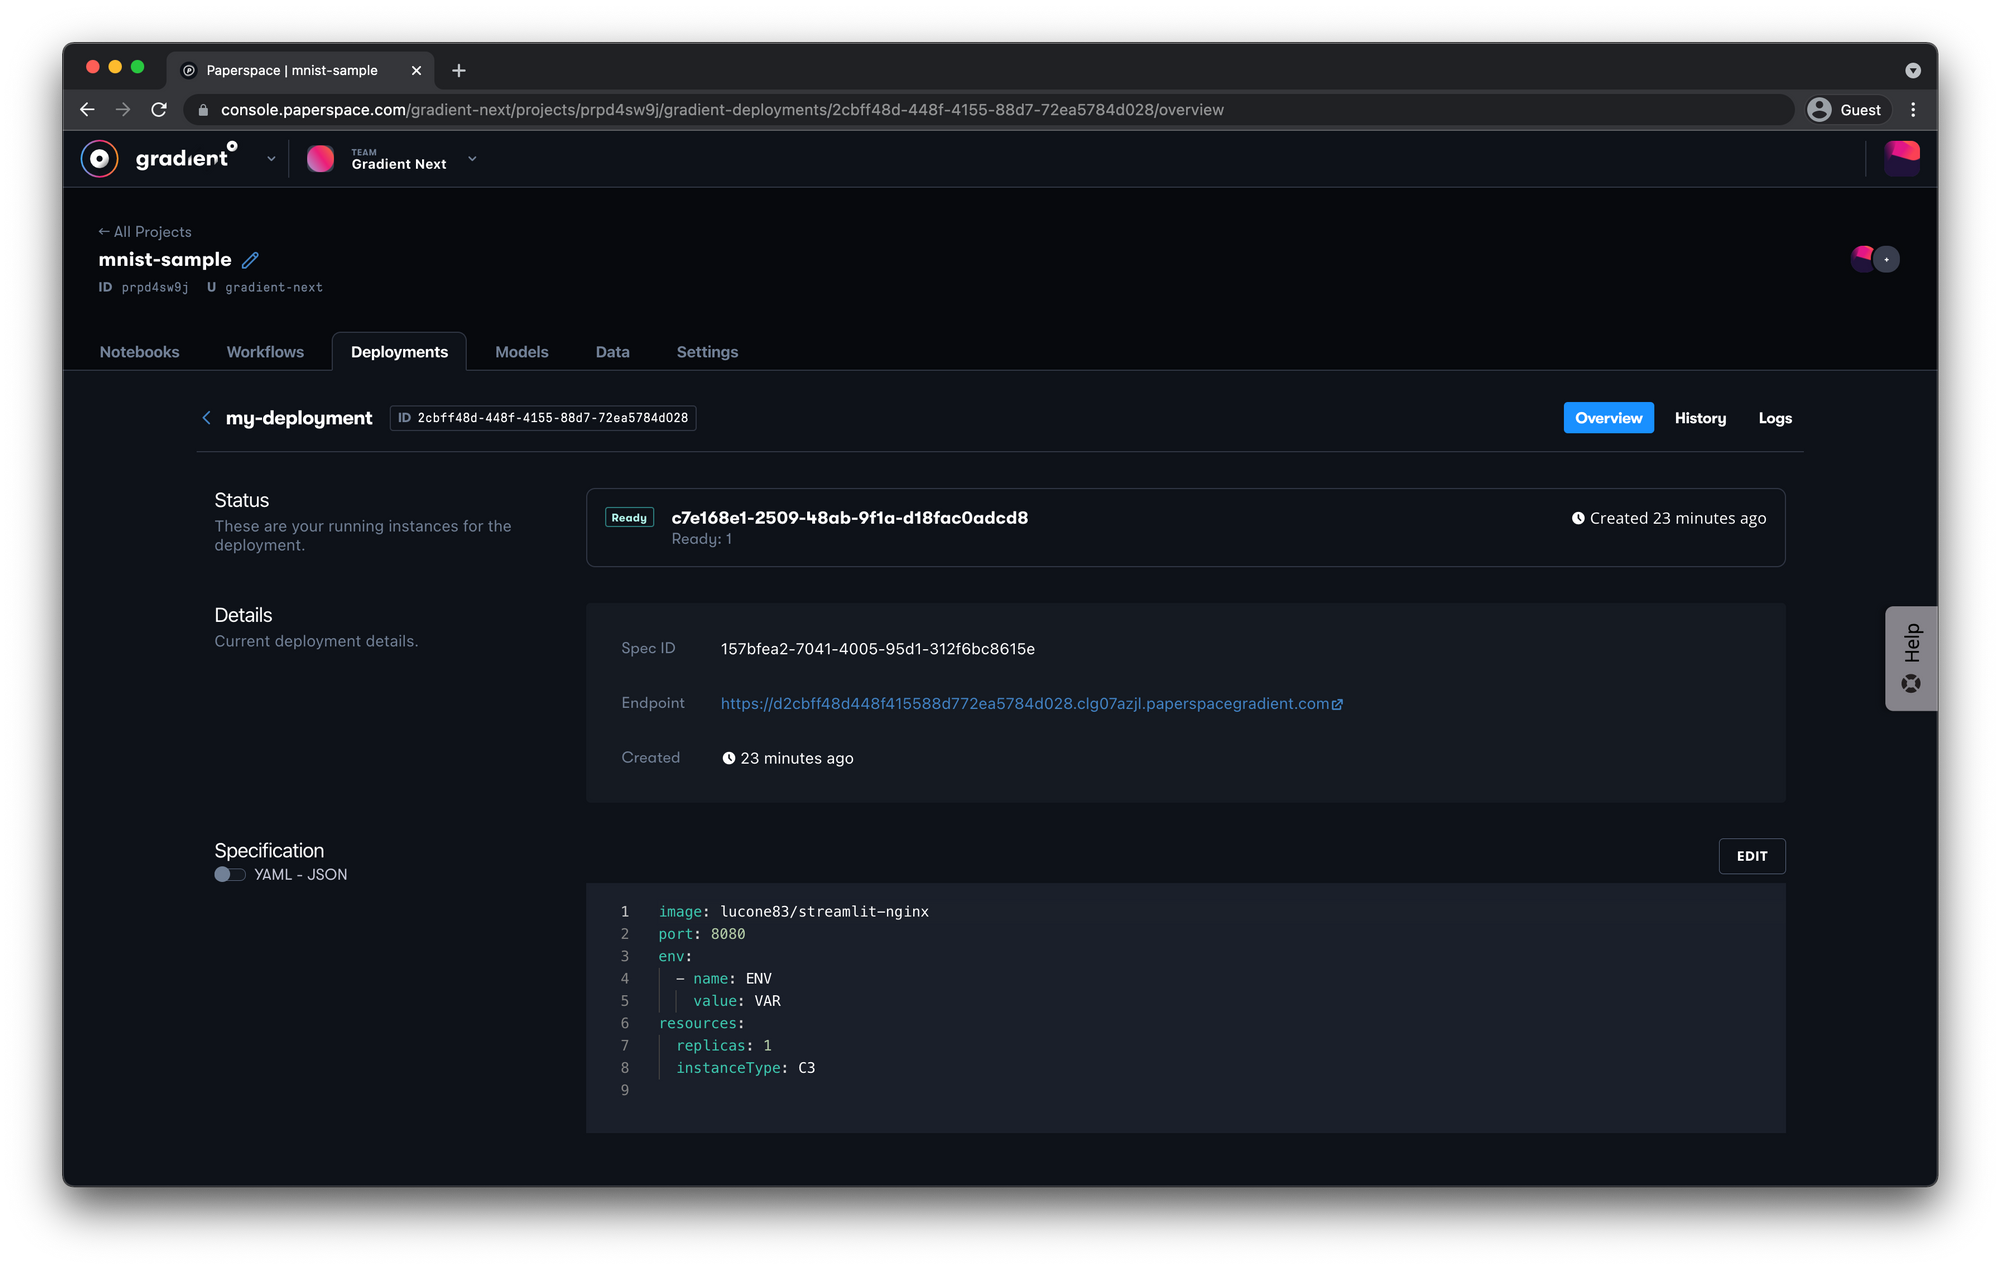Select the deployment ID field next to my-deployment
This screenshot has width=2000, height=1269.
(x=542, y=418)
